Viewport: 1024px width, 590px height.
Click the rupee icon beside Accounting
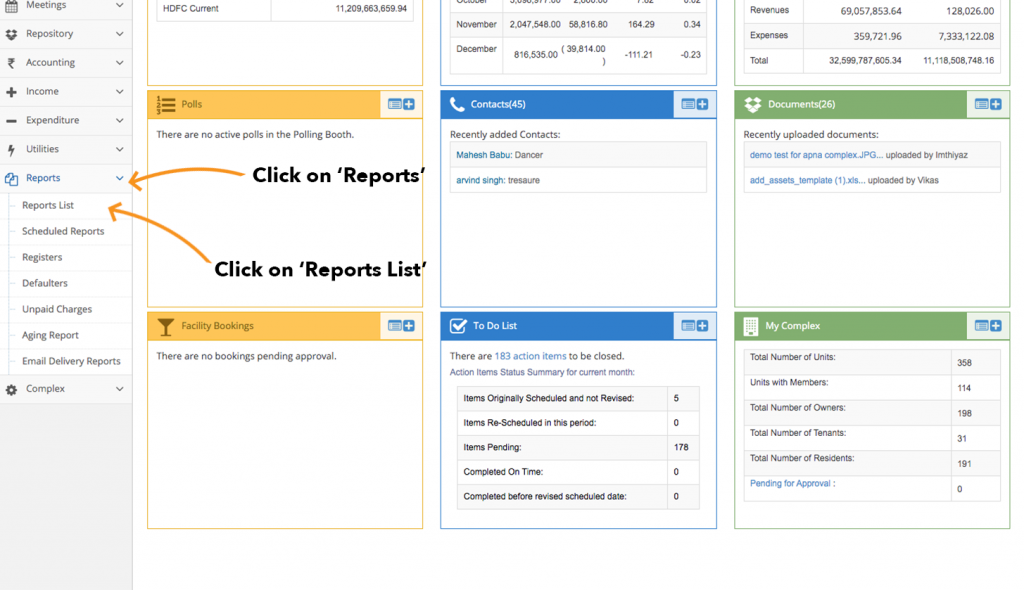[11, 63]
